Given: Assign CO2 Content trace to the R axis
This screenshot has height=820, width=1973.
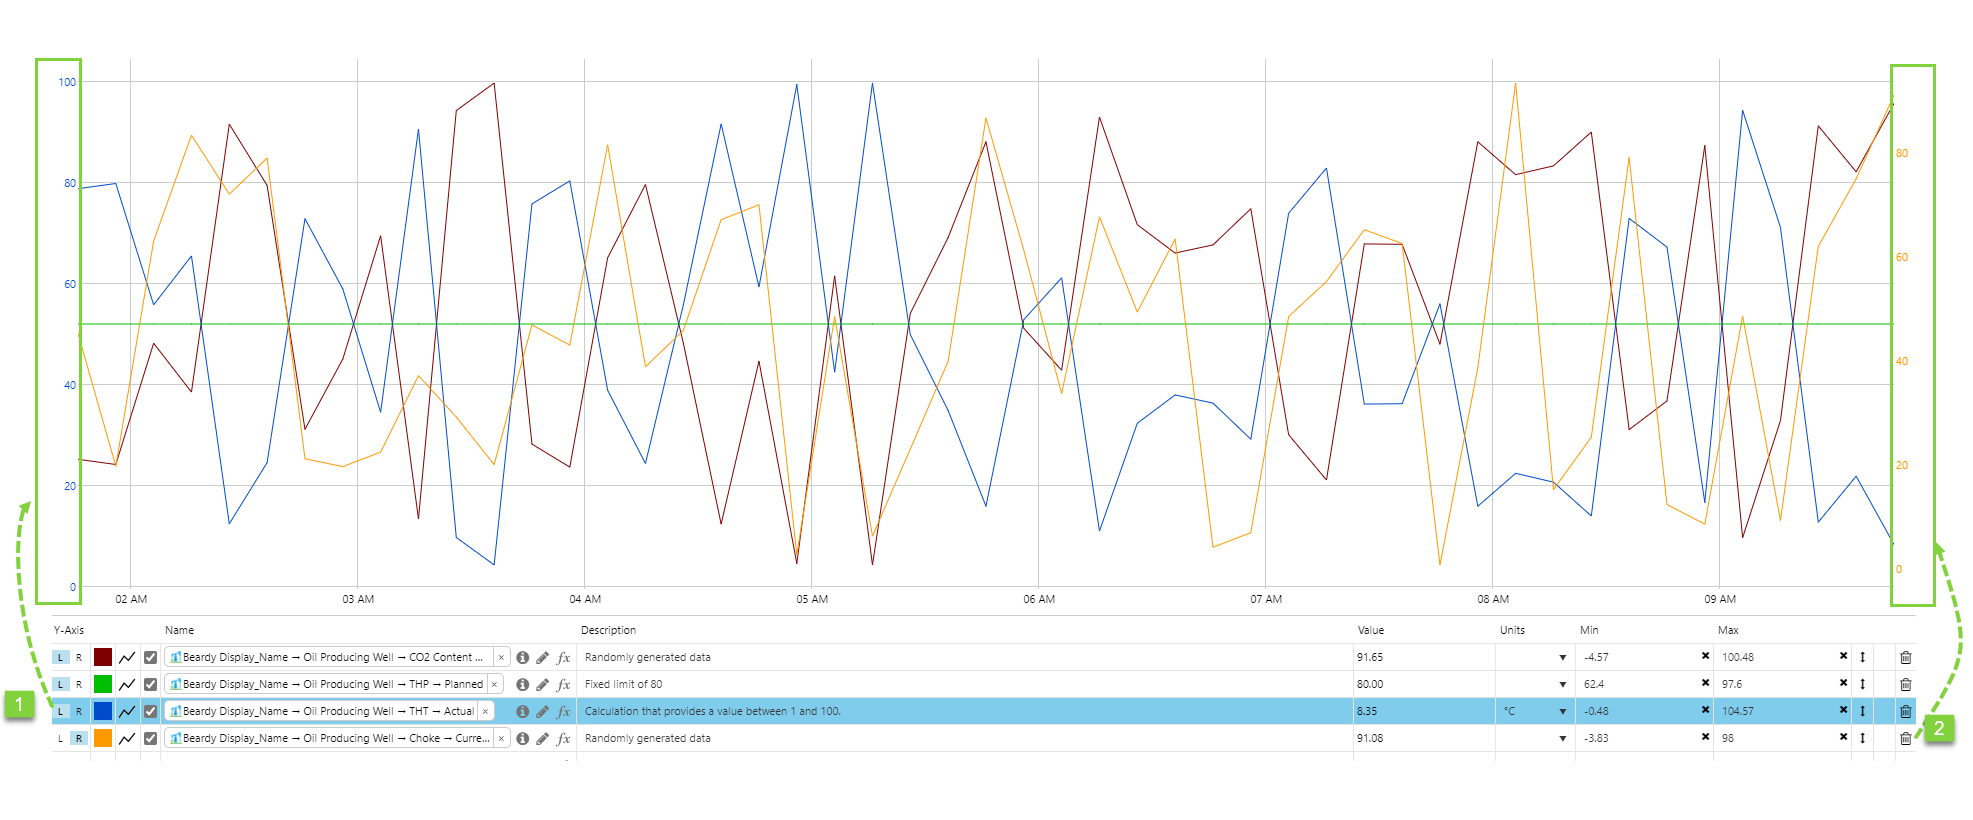Looking at the screenshot, I should pos(79,657).
